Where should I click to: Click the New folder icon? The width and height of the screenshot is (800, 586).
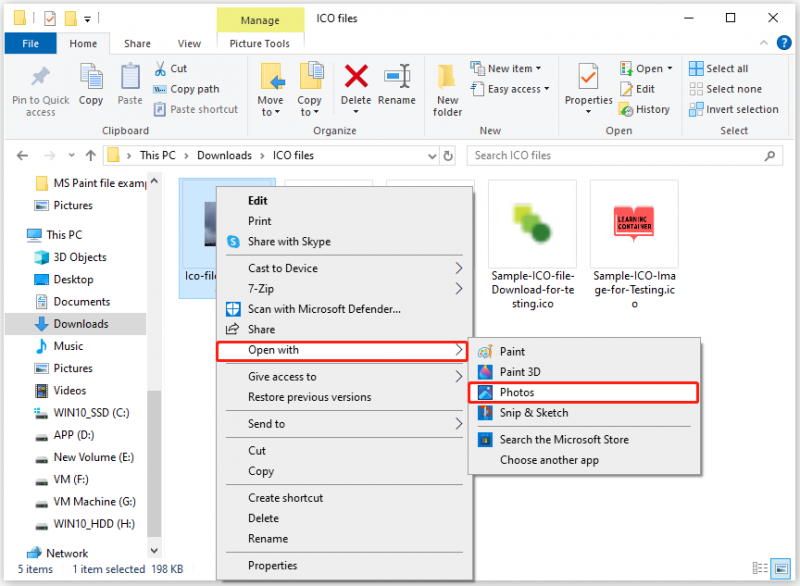(x=447, y=78)
